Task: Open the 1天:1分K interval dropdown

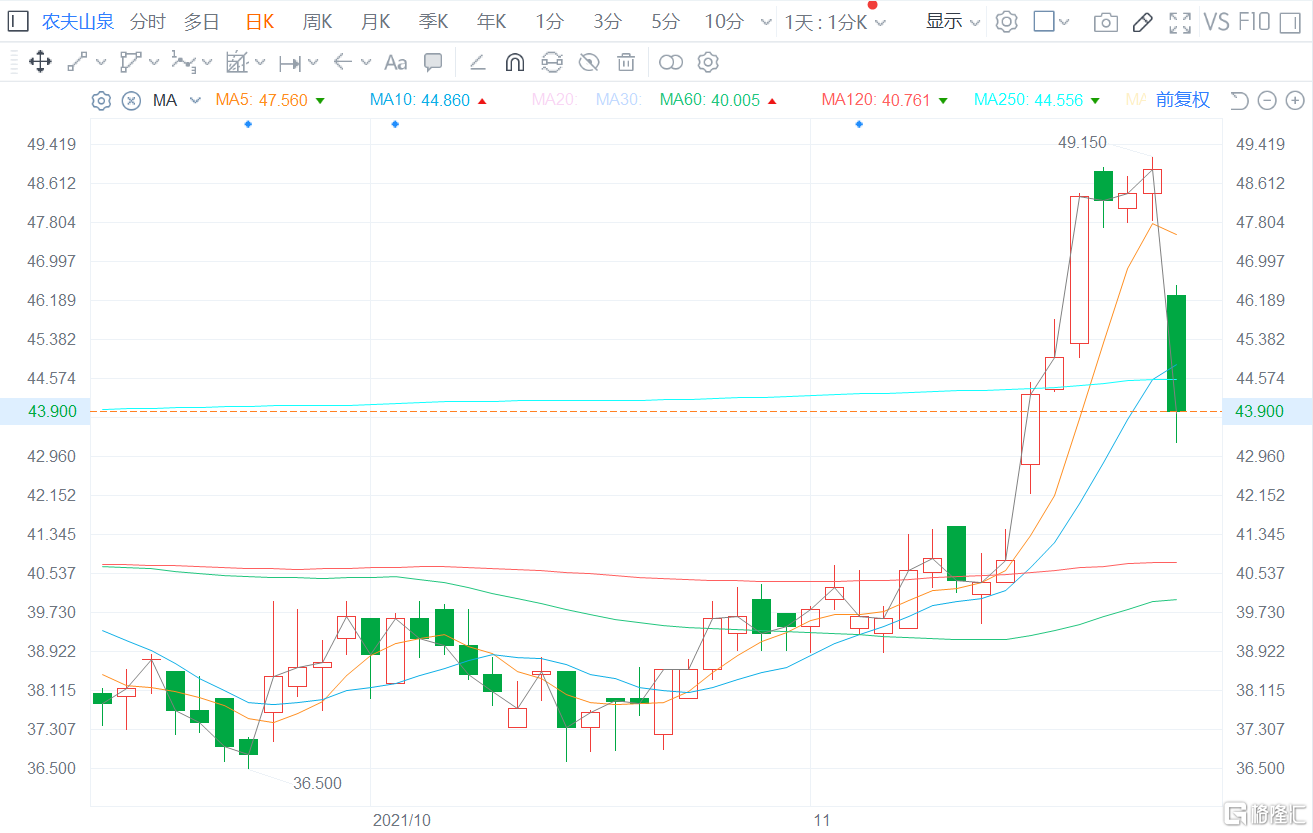Action: pyautogui.click(x=835, y=22)
